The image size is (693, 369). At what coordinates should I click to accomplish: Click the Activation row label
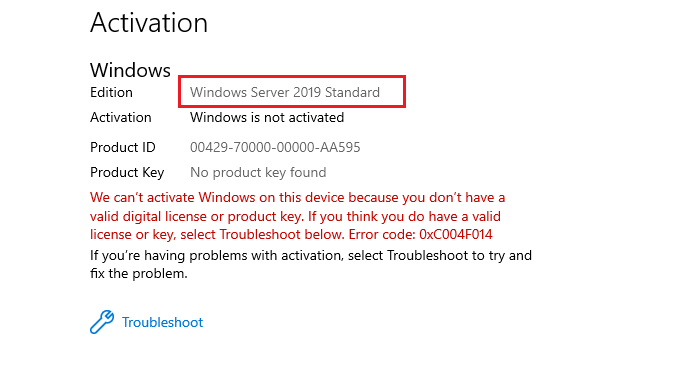pyautogui.click(x=121, y=117)
